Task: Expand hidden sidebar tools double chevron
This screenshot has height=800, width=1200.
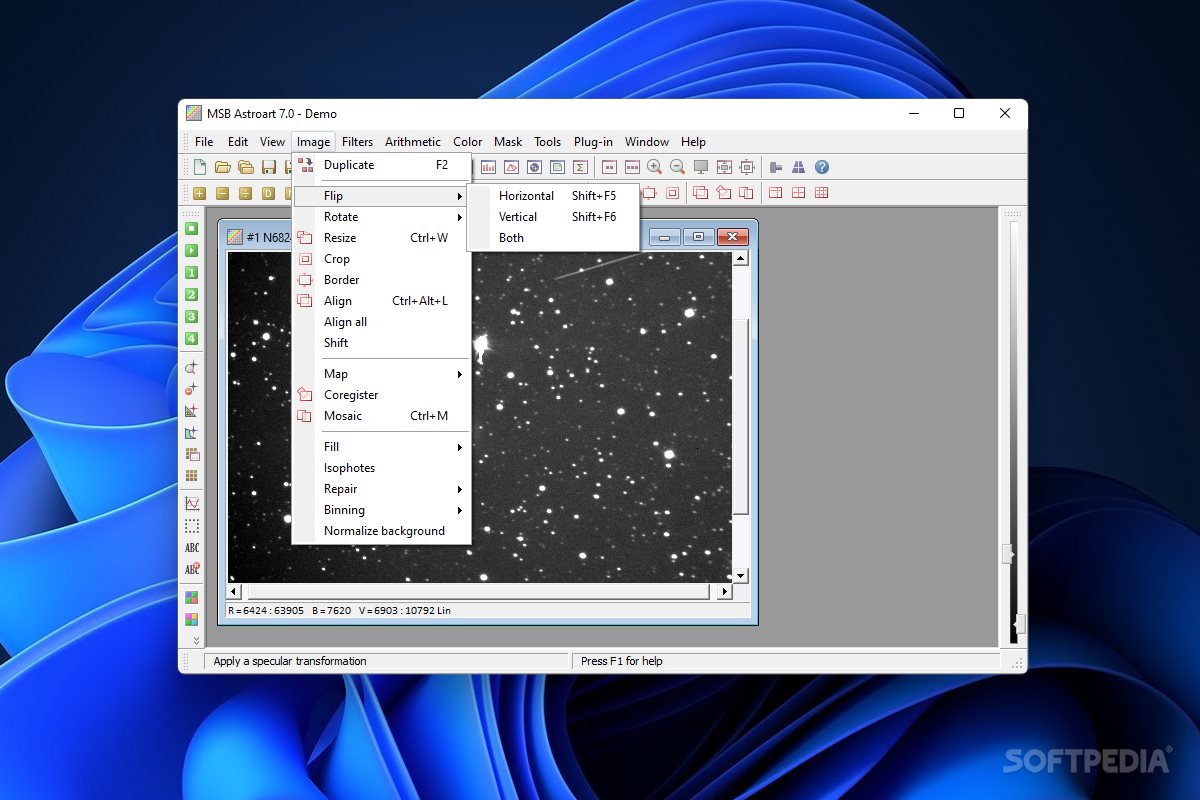Action: tap(195, 640)
